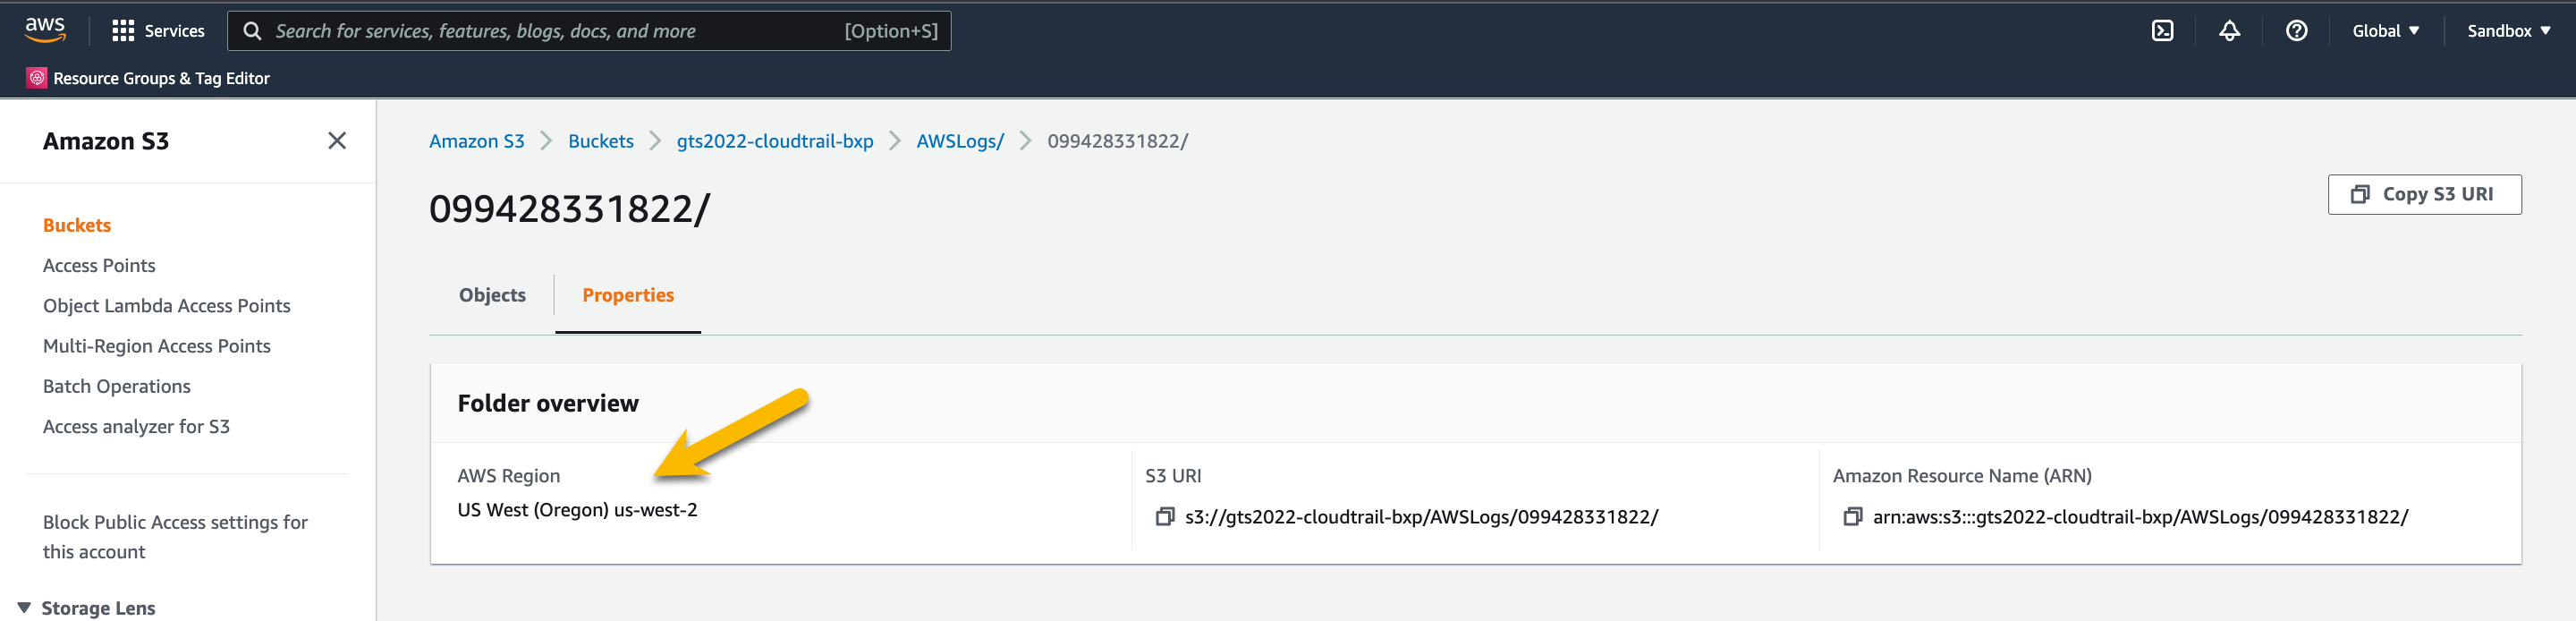
Task: Navigate to the AWSLogs/ breadcrumb
Action: click(959, 141)
